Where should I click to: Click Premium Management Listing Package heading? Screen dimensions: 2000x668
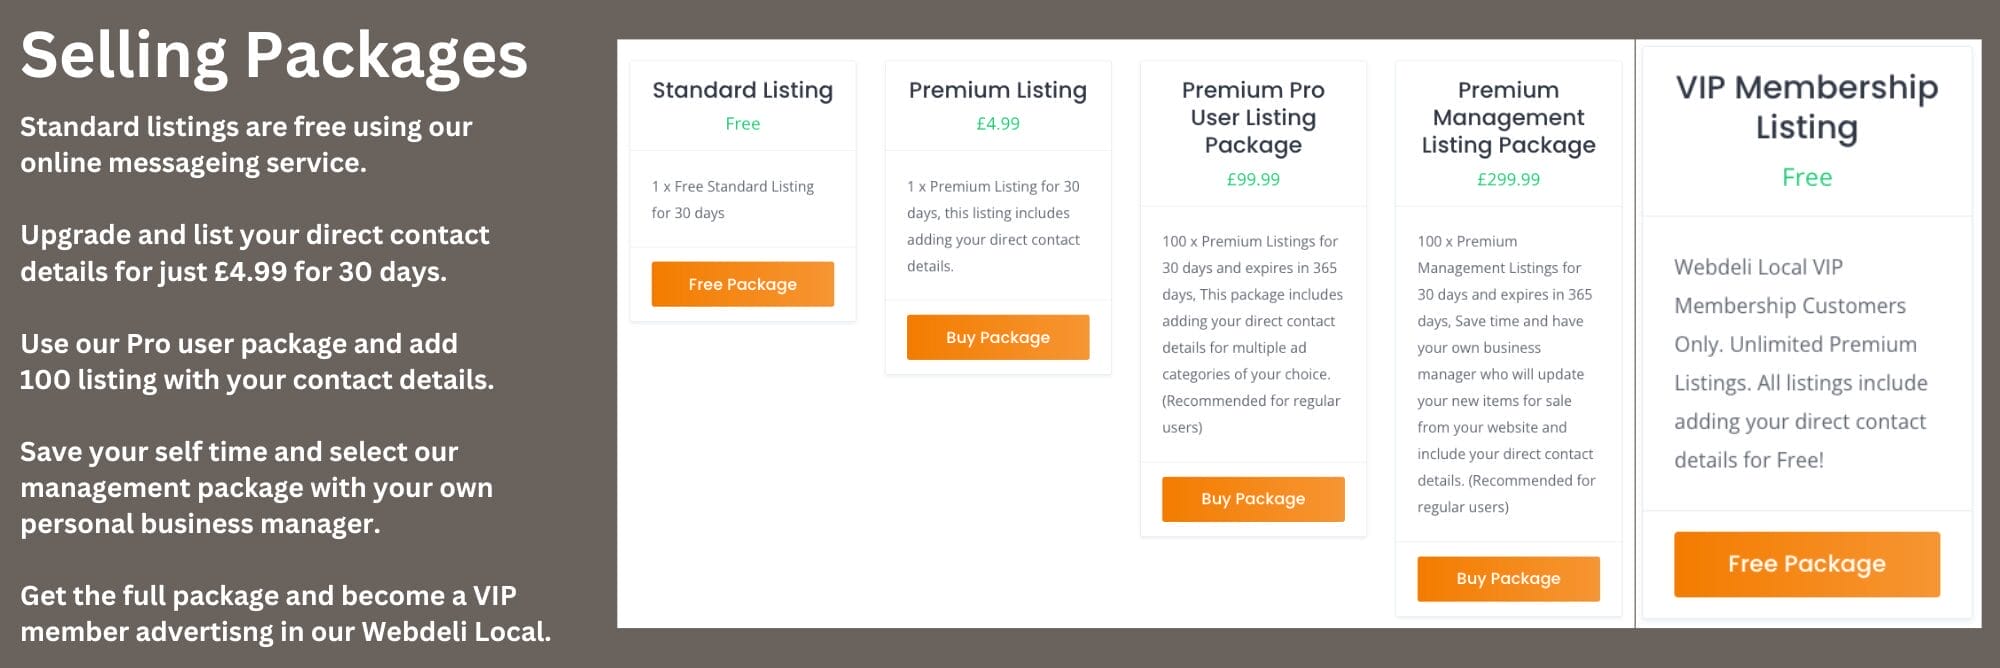pyautogui.click(x=1508, y=117)
